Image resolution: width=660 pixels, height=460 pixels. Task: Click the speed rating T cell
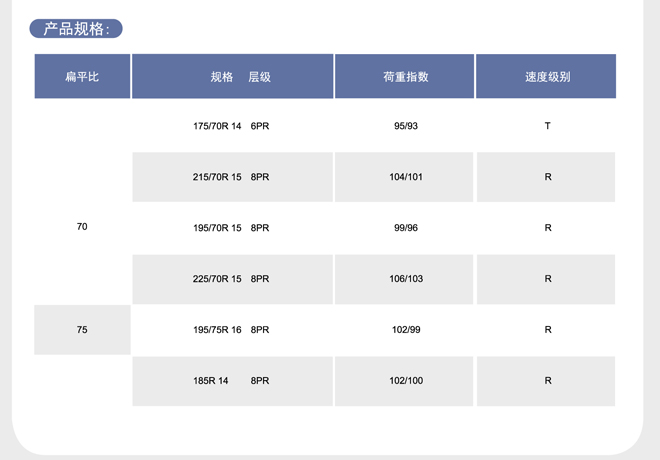tap(546, 126)
